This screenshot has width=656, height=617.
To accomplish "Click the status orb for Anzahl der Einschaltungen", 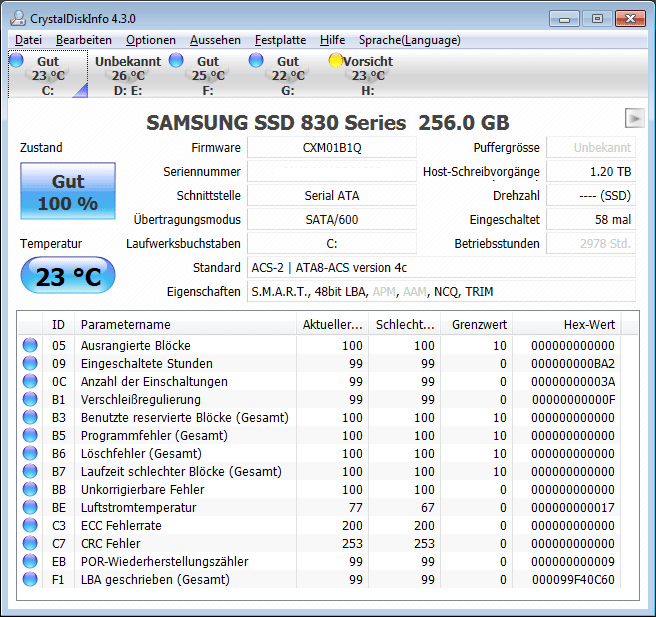I will coord(30,381).
